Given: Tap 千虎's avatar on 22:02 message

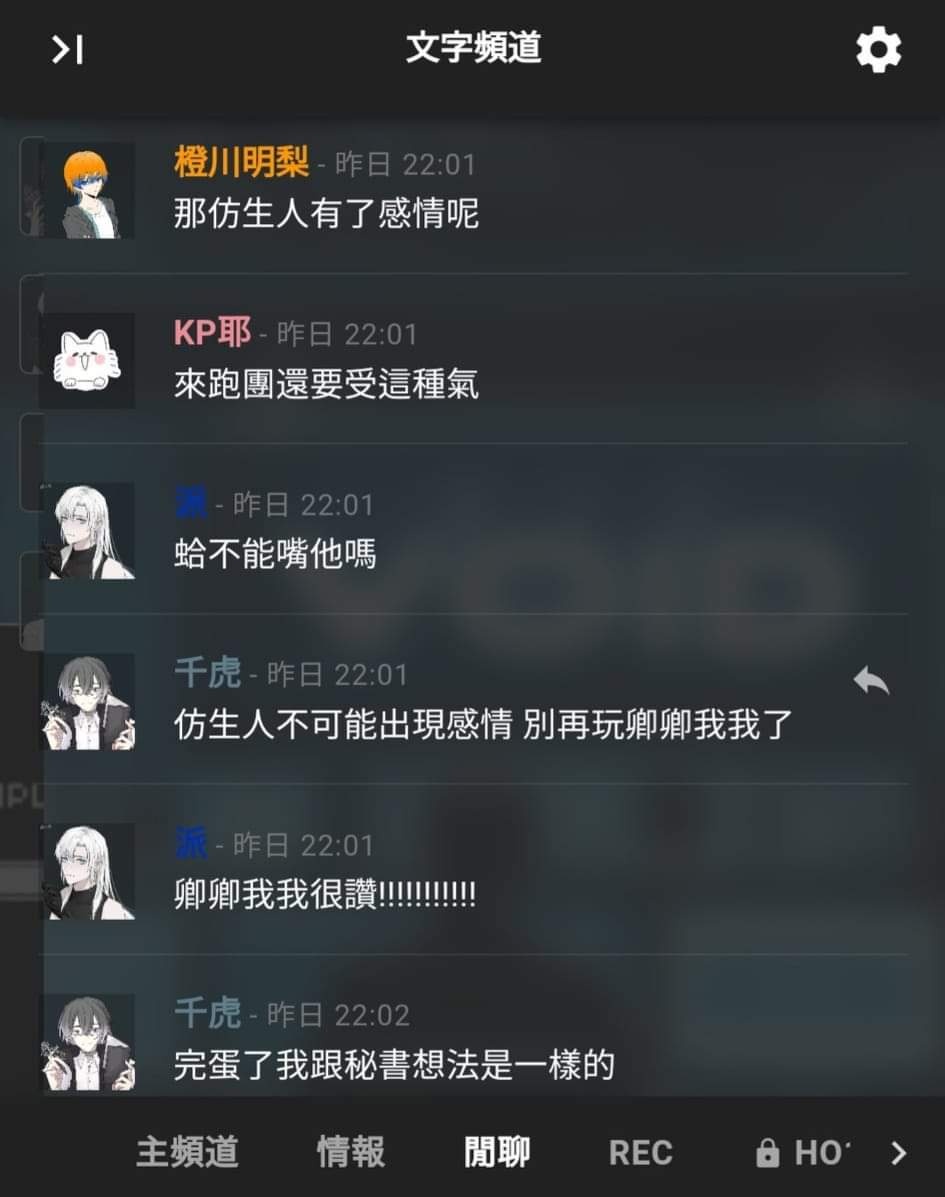Looking at the screenshot, I should click(x=88, y=1042).
